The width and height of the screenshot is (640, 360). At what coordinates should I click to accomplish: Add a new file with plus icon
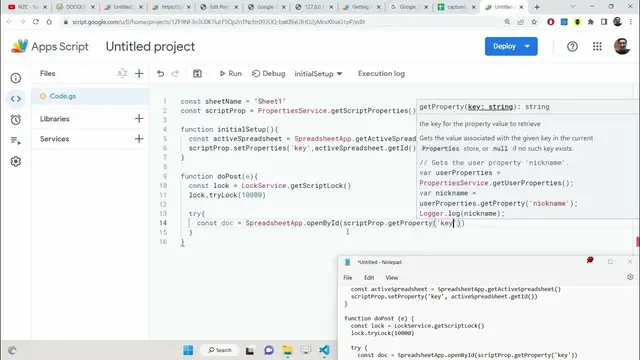click(x=139, y=73)
